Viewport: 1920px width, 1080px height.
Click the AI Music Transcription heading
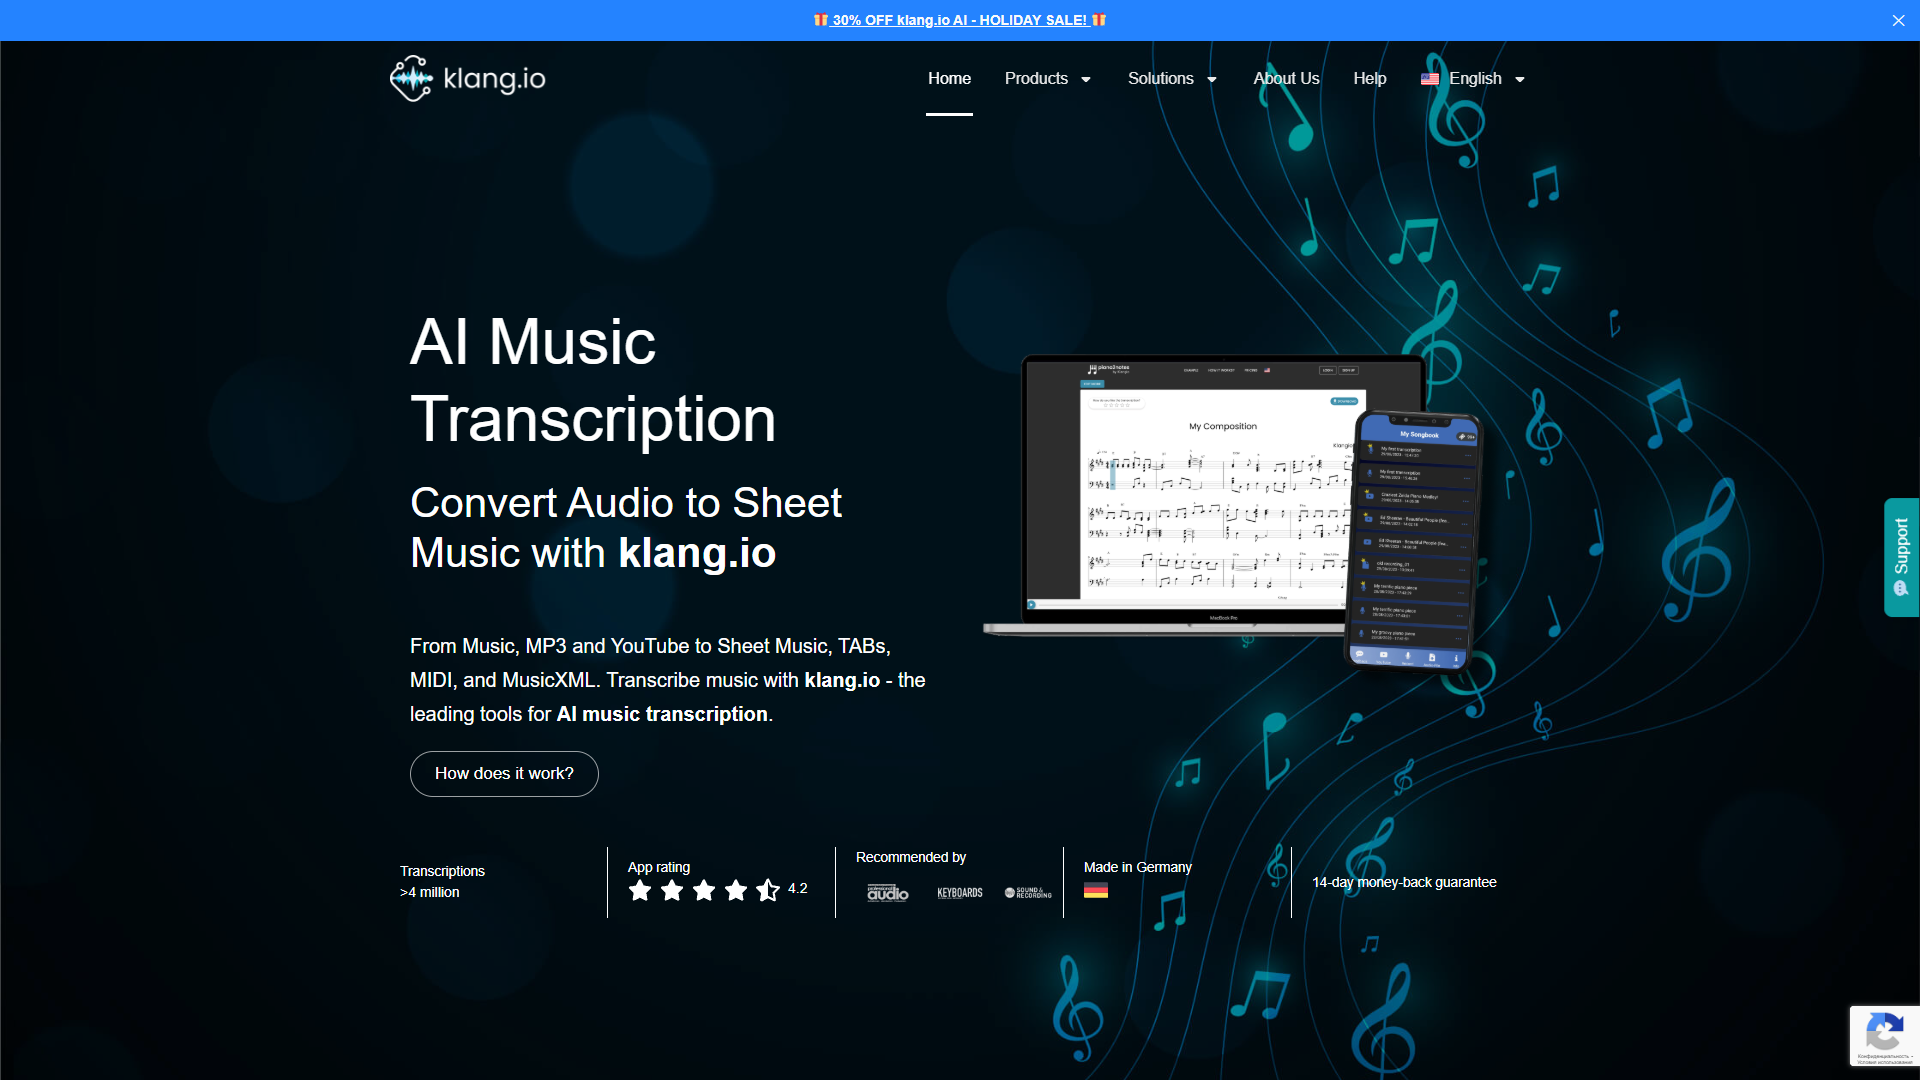(x=593, y=380)
